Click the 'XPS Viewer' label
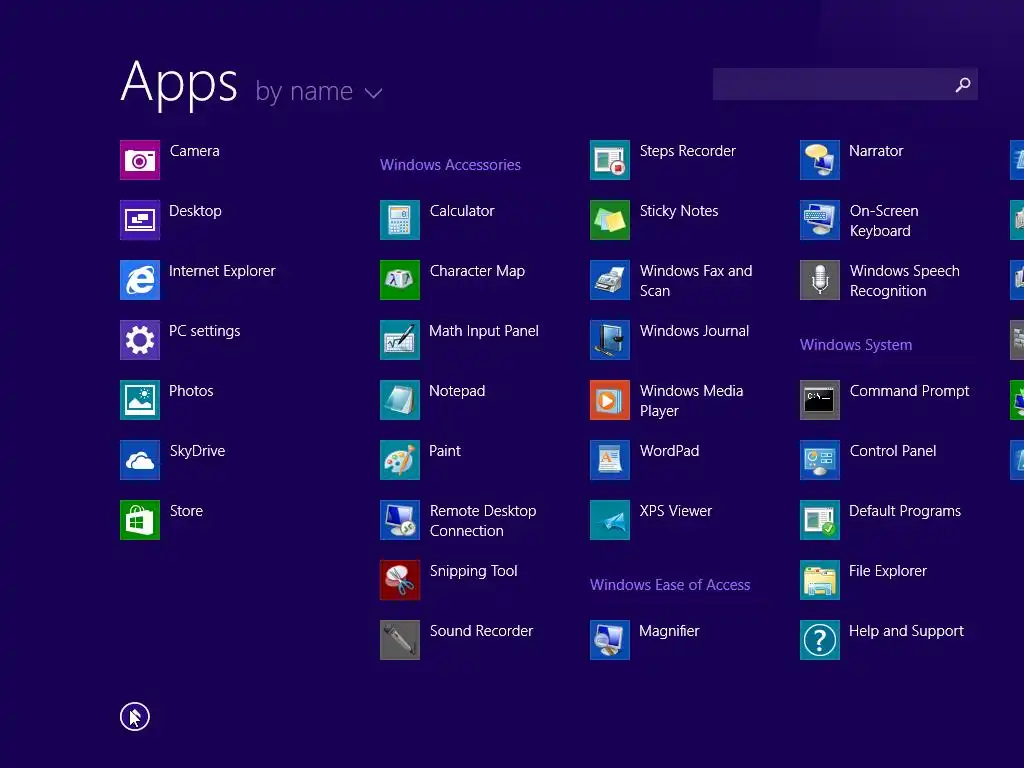 click(x=676, y=511)
